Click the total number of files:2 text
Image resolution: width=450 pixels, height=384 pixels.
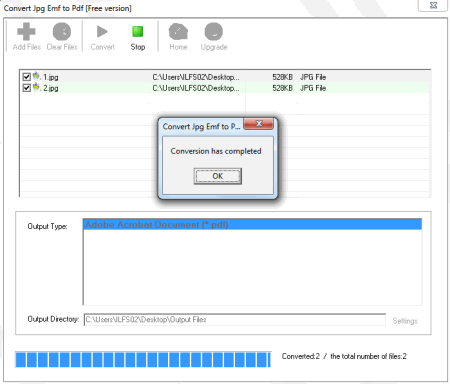(x=368, y=356)
